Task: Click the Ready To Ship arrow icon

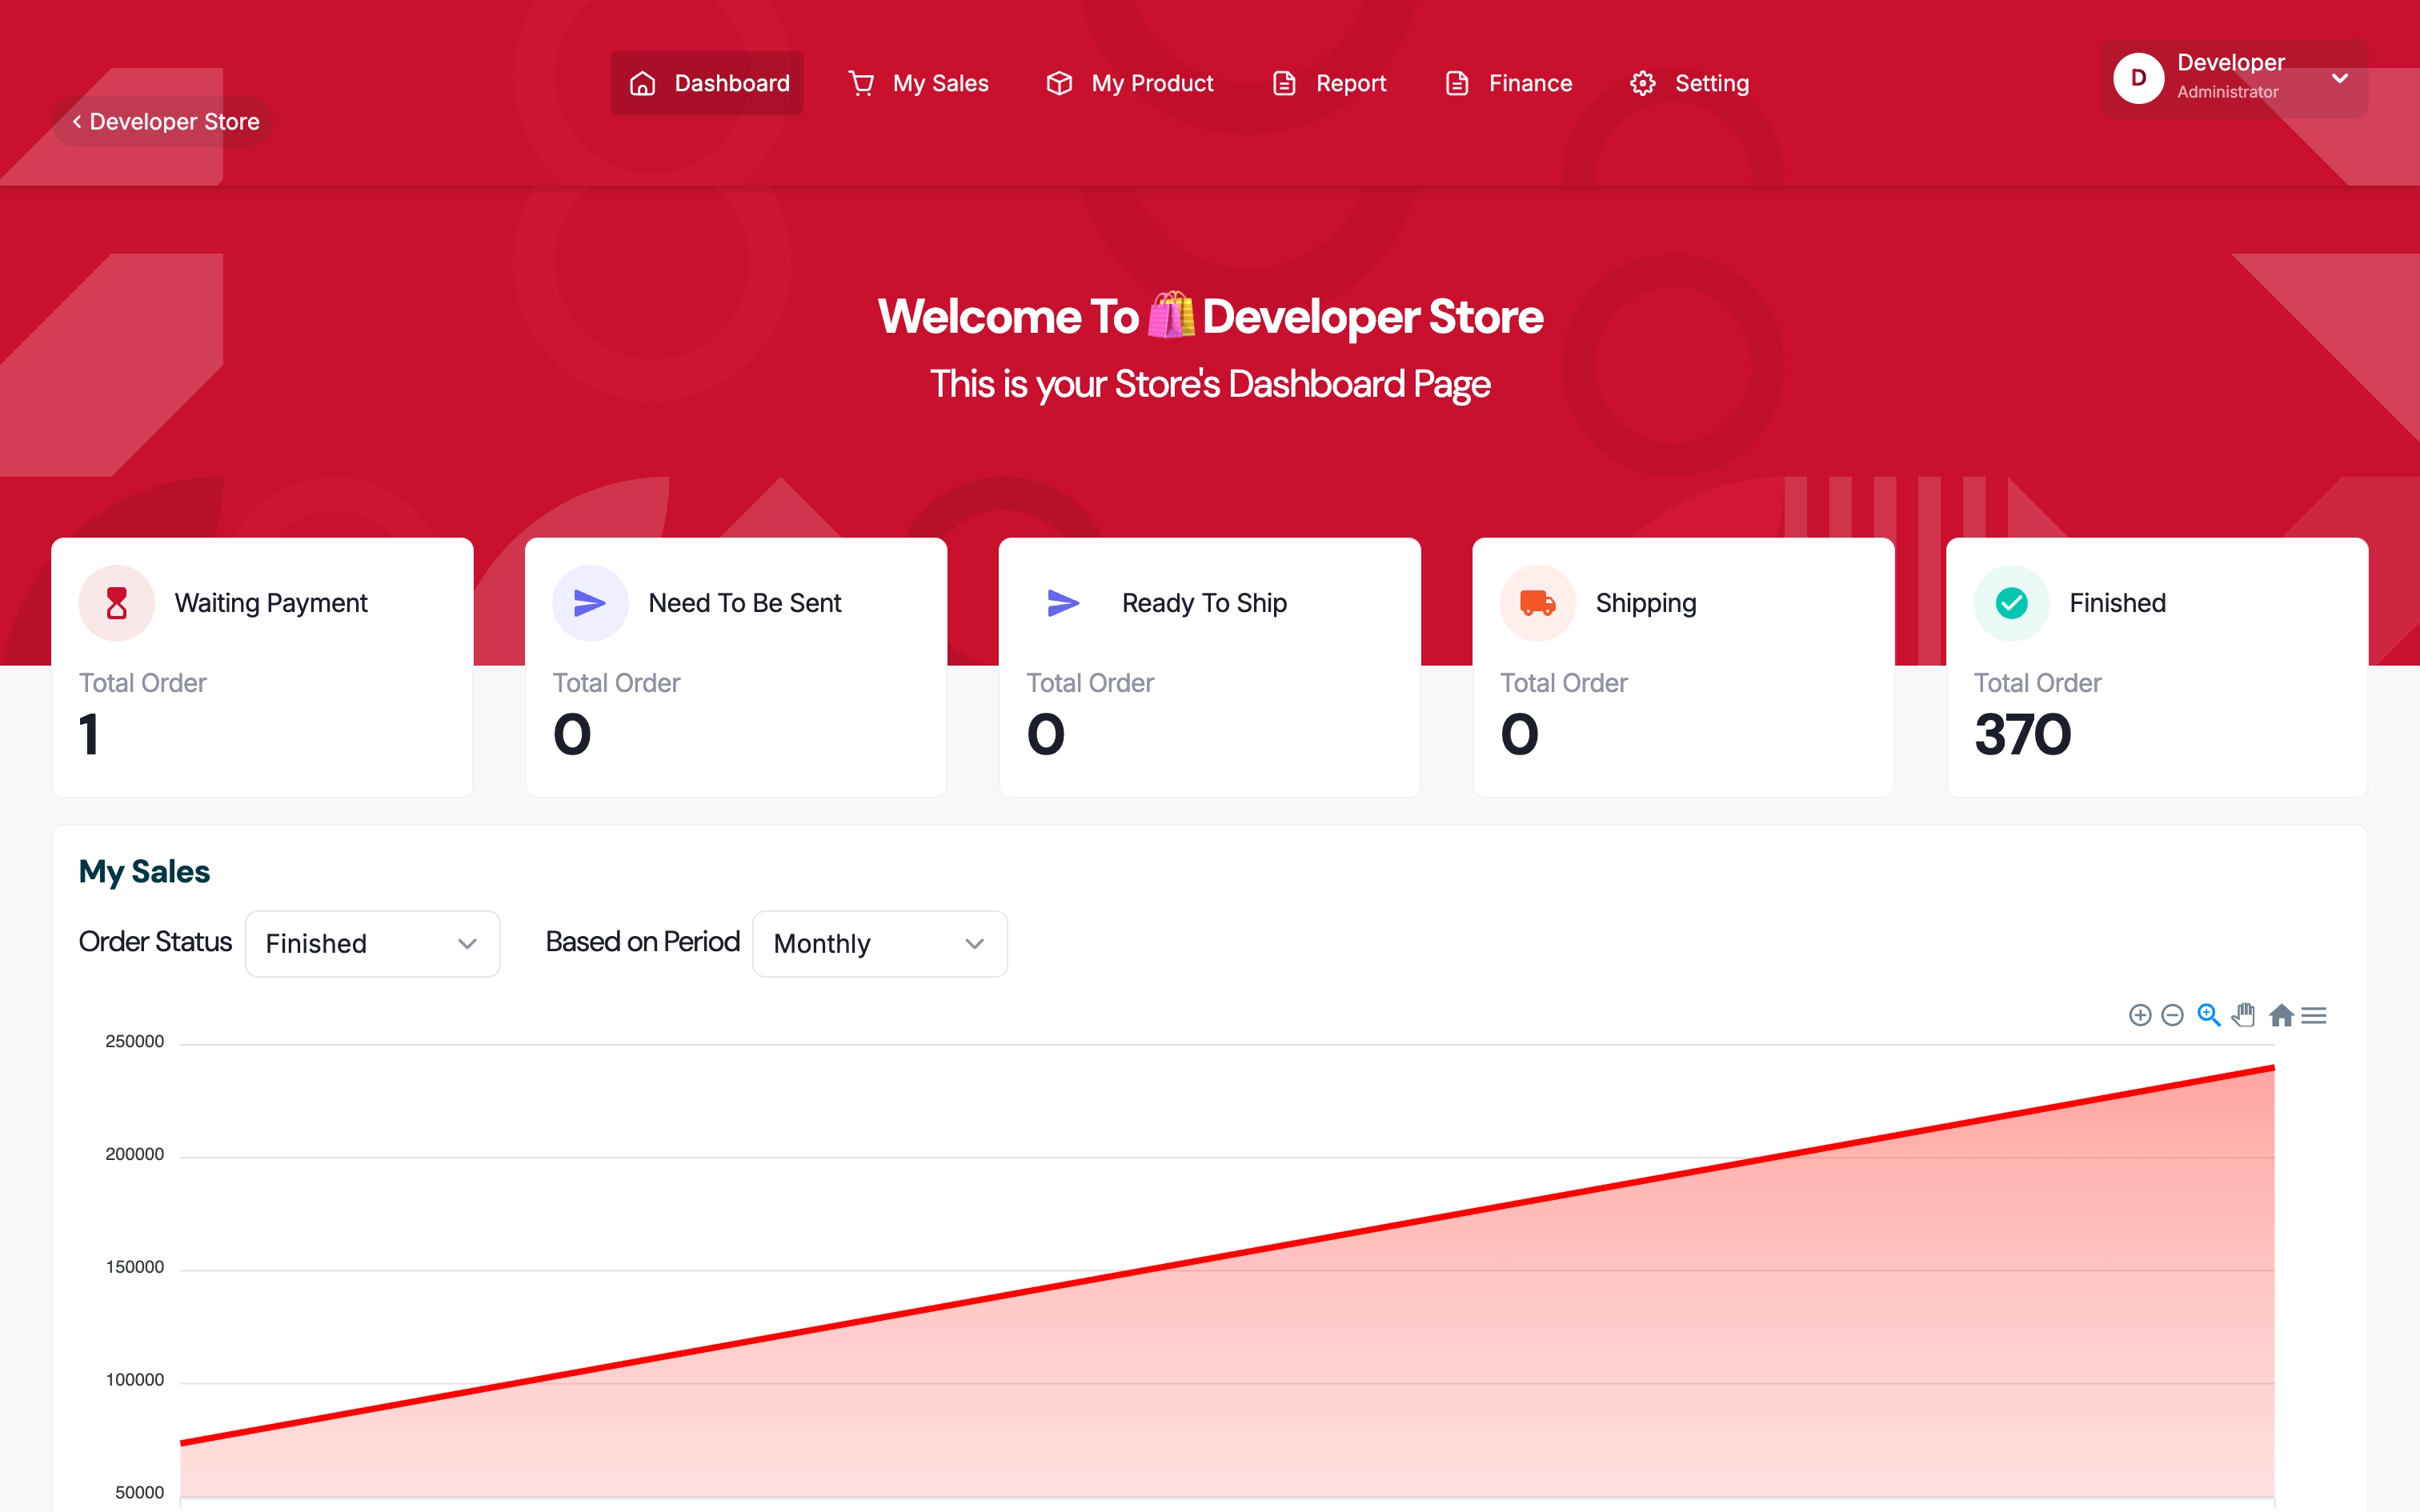Action: [x=1063, y=603]
